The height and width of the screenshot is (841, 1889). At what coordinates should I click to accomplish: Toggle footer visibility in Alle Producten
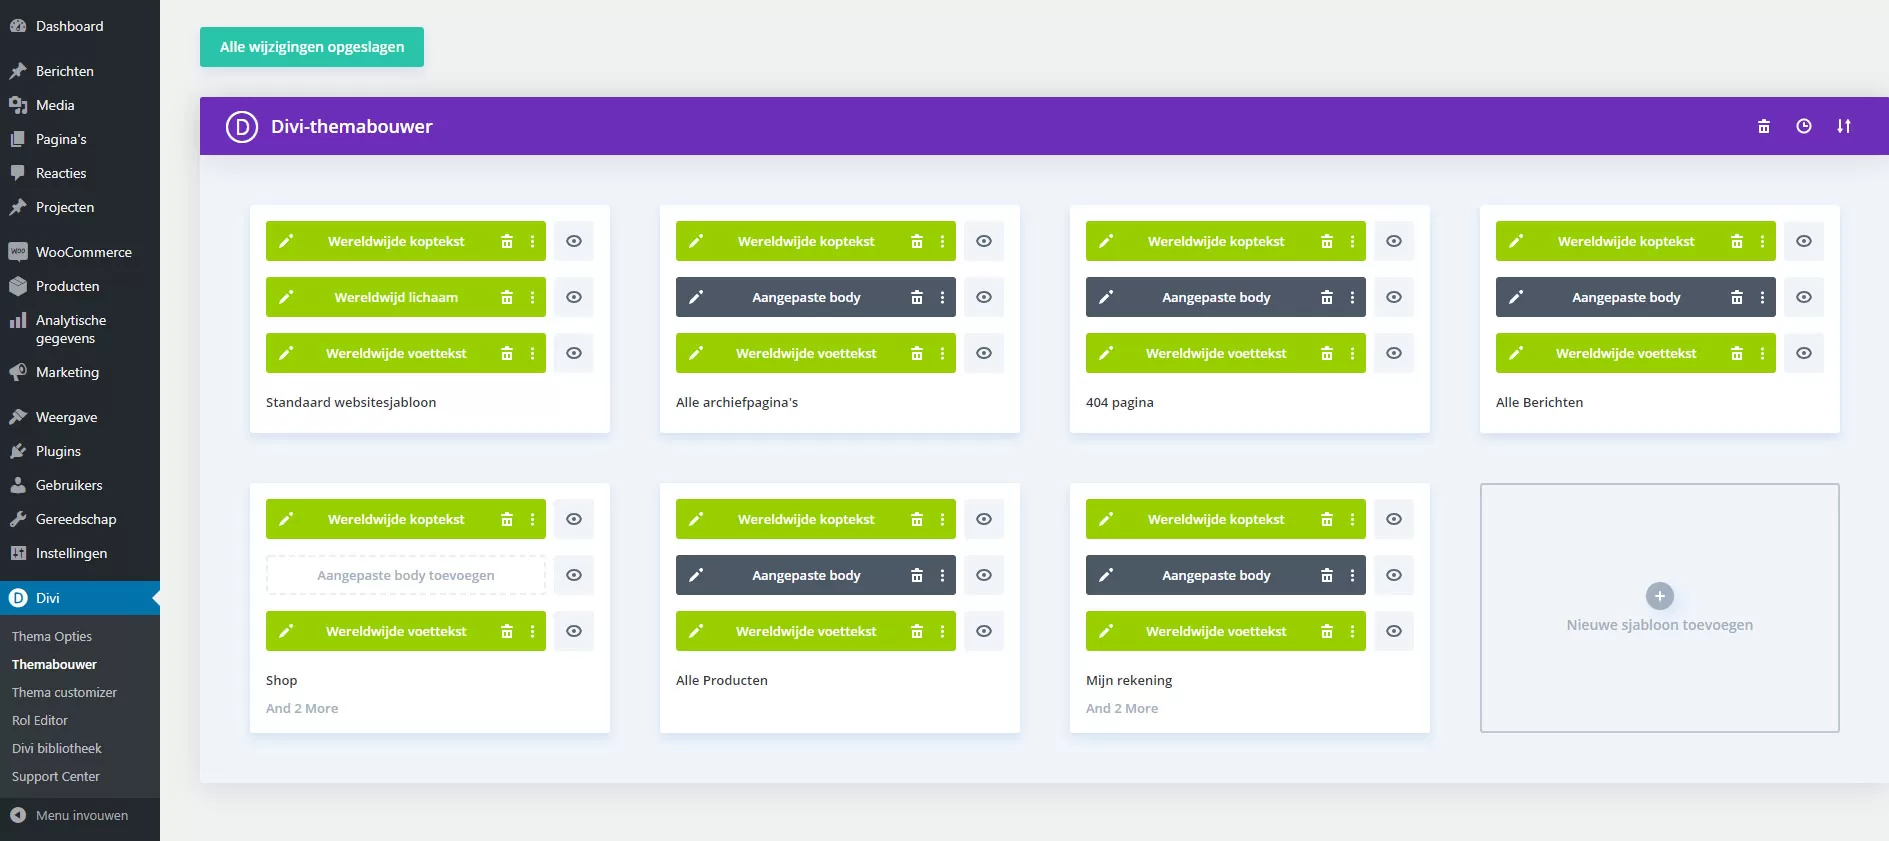point(984,631)
